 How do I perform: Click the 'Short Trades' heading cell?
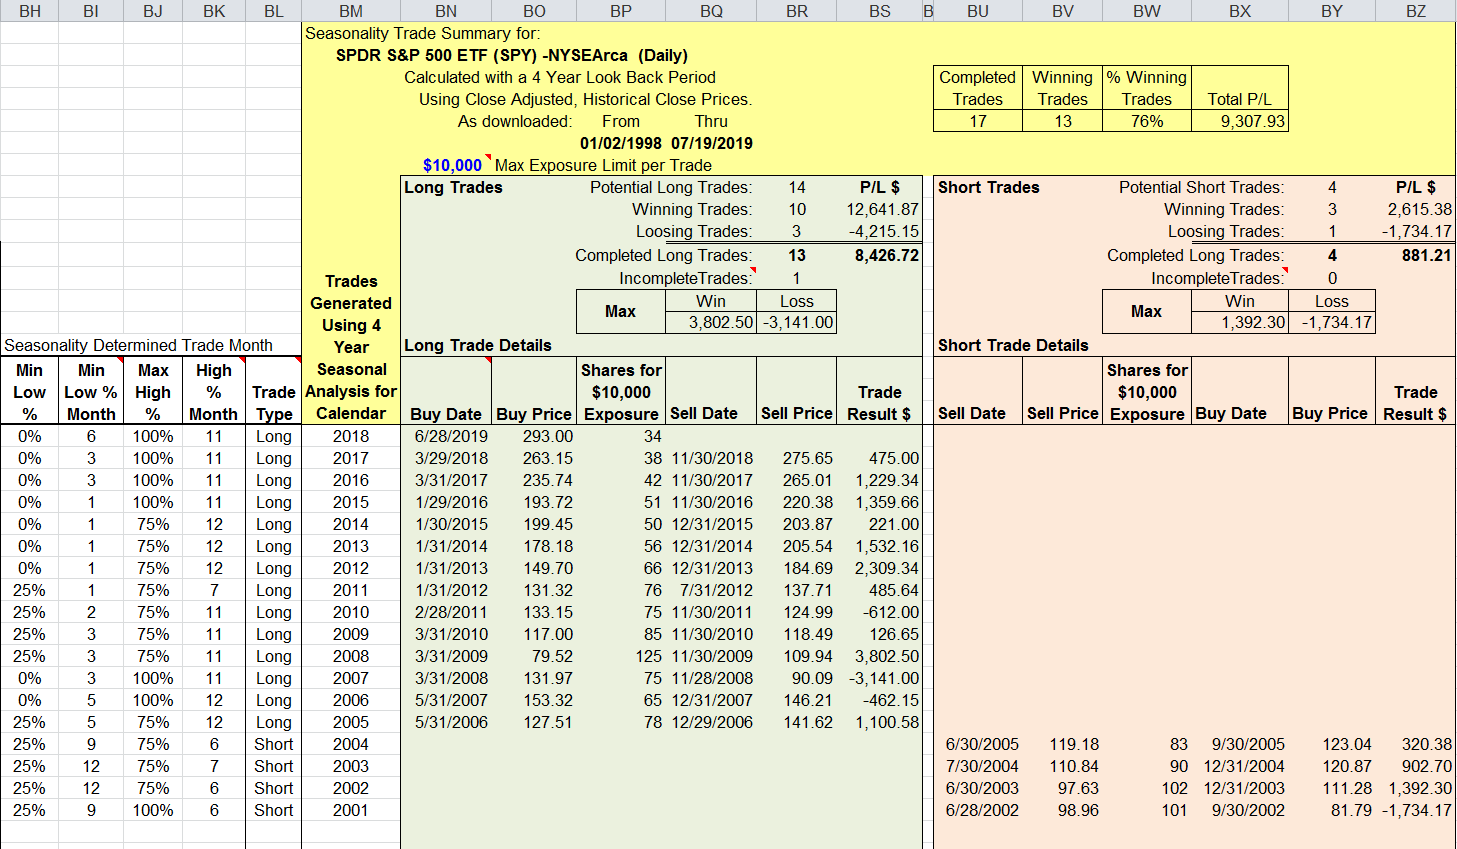pos(988,187)
